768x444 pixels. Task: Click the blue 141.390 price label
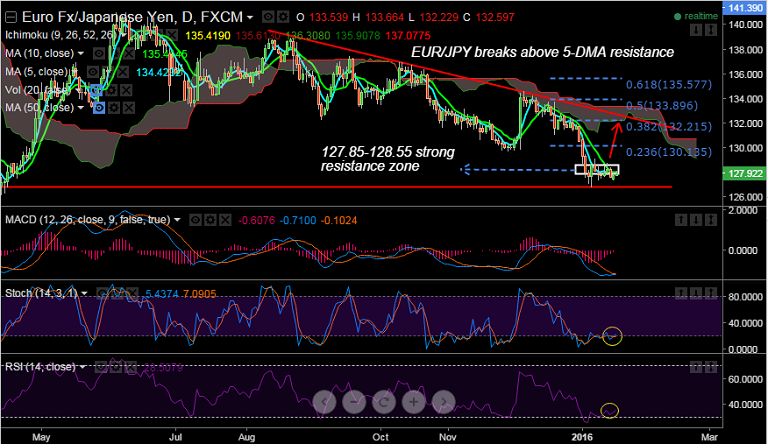[745, 7]
